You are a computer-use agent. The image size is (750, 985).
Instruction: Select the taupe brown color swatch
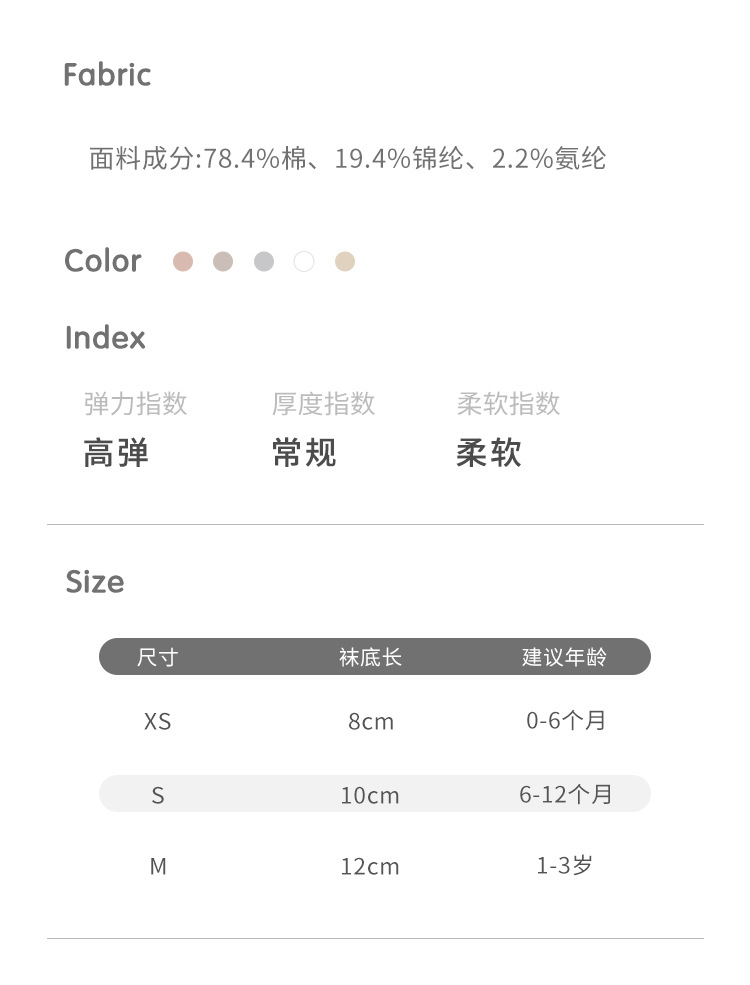(223, 262)
